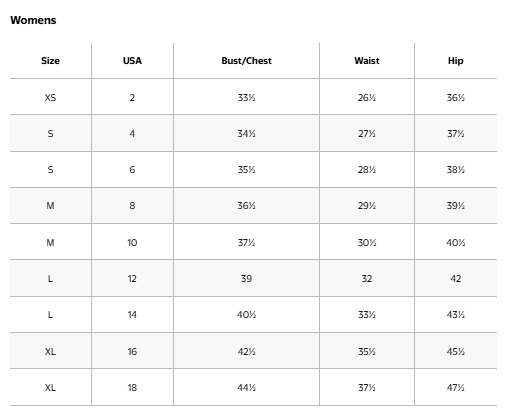Click the Bust/Chest column header
Image resolution: width=510 pixels, height=412 pixels.
click(246, 61)
